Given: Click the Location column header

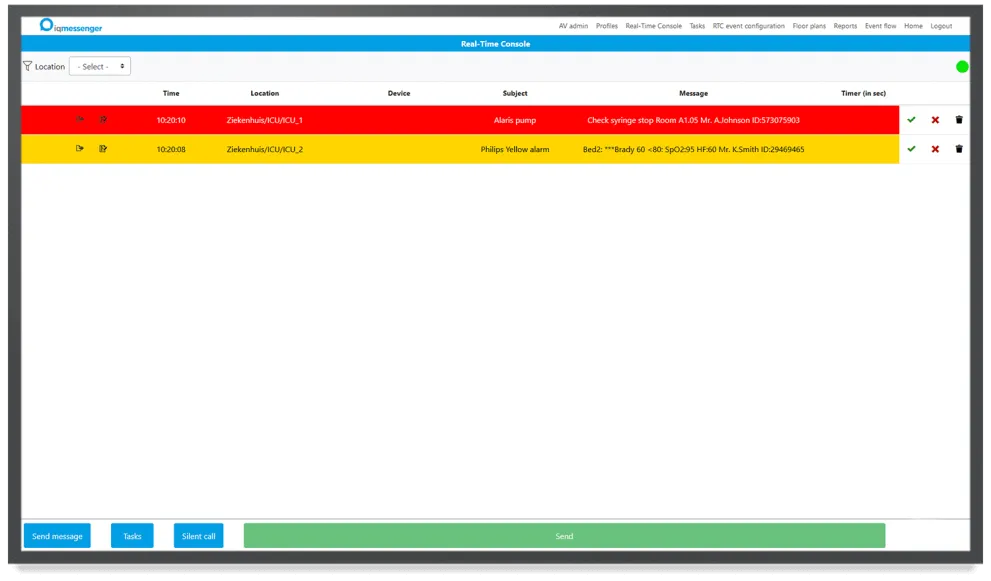Looking at the screenshot, I should click(265, 93).
